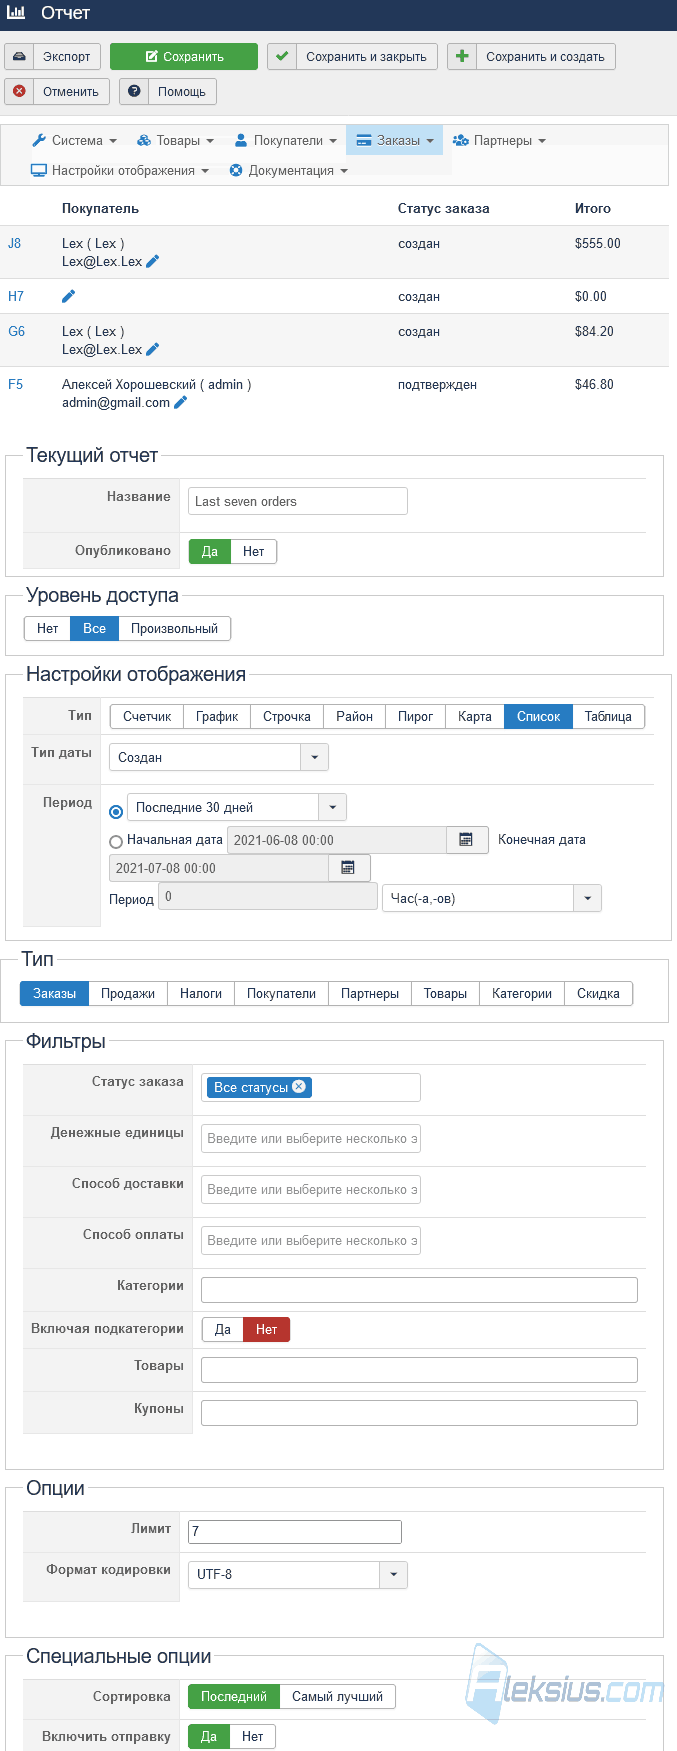677x1751 pixels.
Task: Open Настройки отображения menu in navbar
Action: click(x=119, y=171)
